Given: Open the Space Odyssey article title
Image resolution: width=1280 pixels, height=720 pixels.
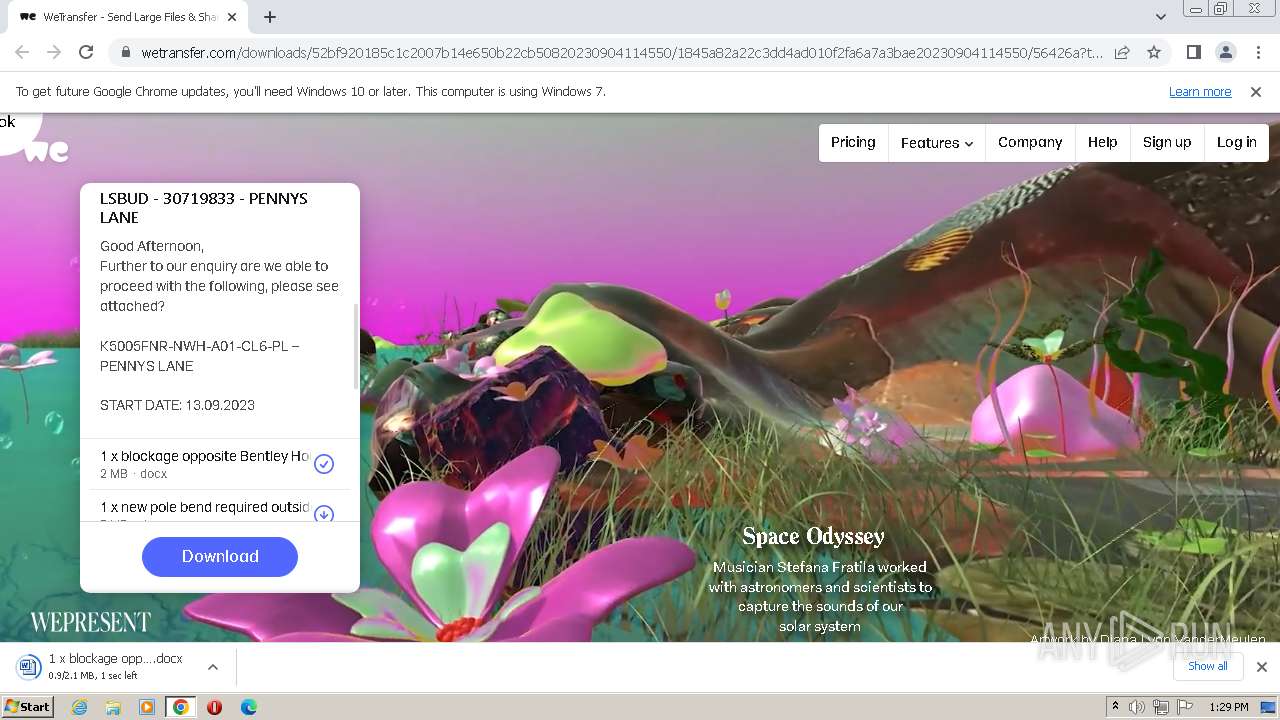Looking at the screenshot, I should coord(813,536).
